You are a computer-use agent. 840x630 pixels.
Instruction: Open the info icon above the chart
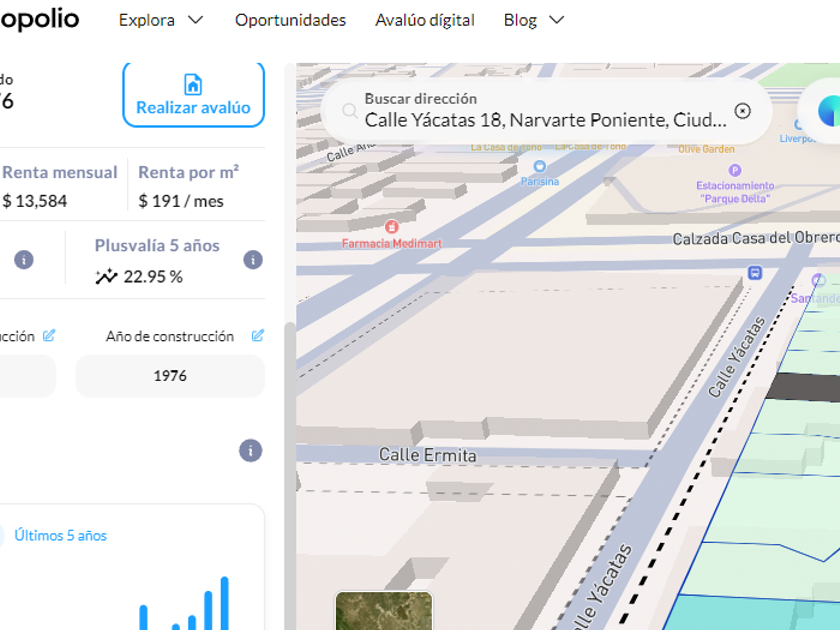click(x=250, y=451)
